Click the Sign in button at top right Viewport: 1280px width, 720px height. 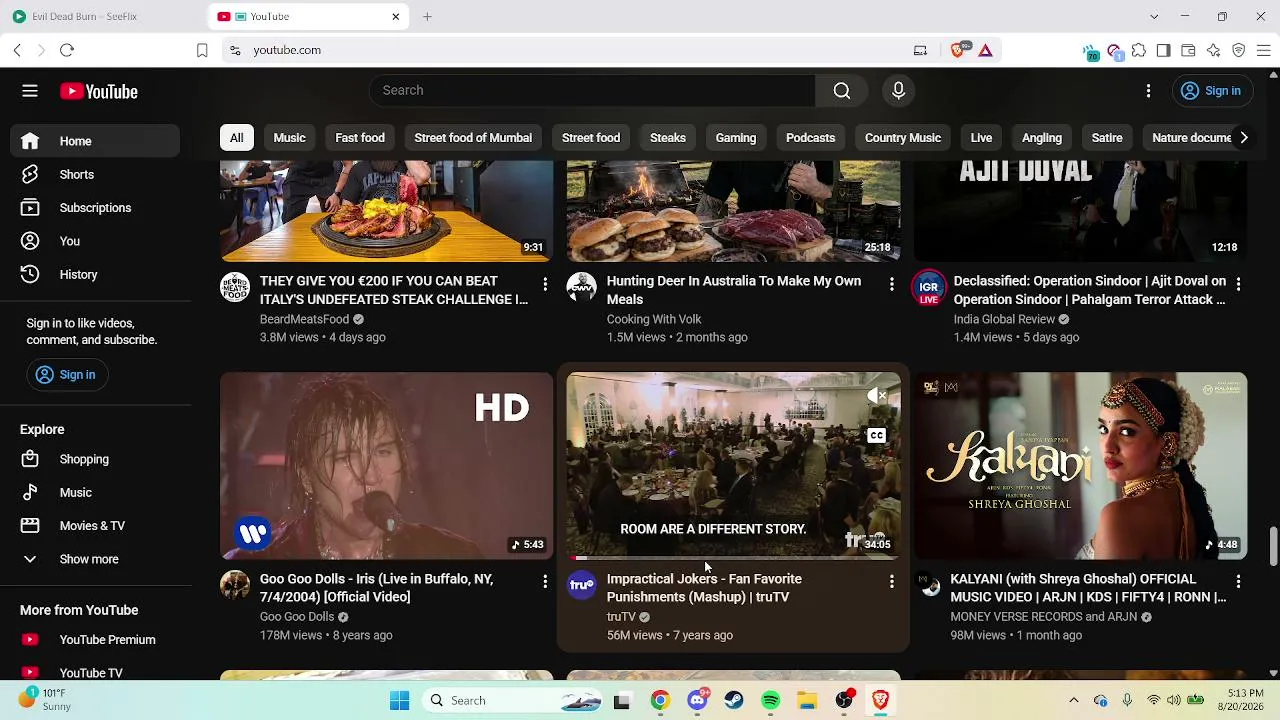click(x=1211, y=91)
